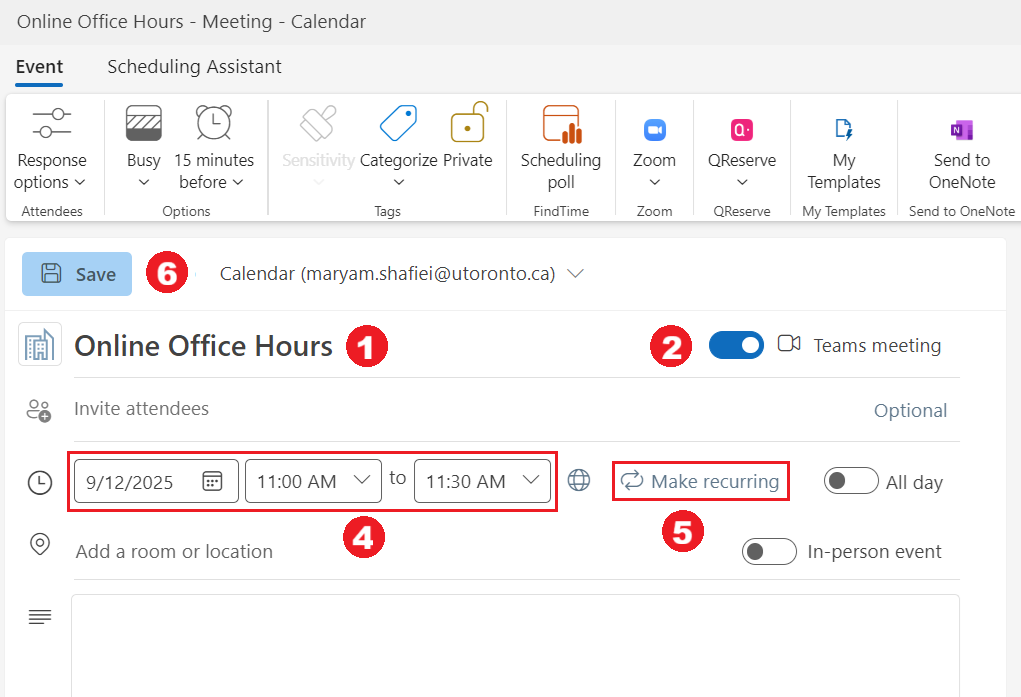This screenshot has height=697, width=1021.
Task: Click Make recurring
Action: tap(700, 481)
